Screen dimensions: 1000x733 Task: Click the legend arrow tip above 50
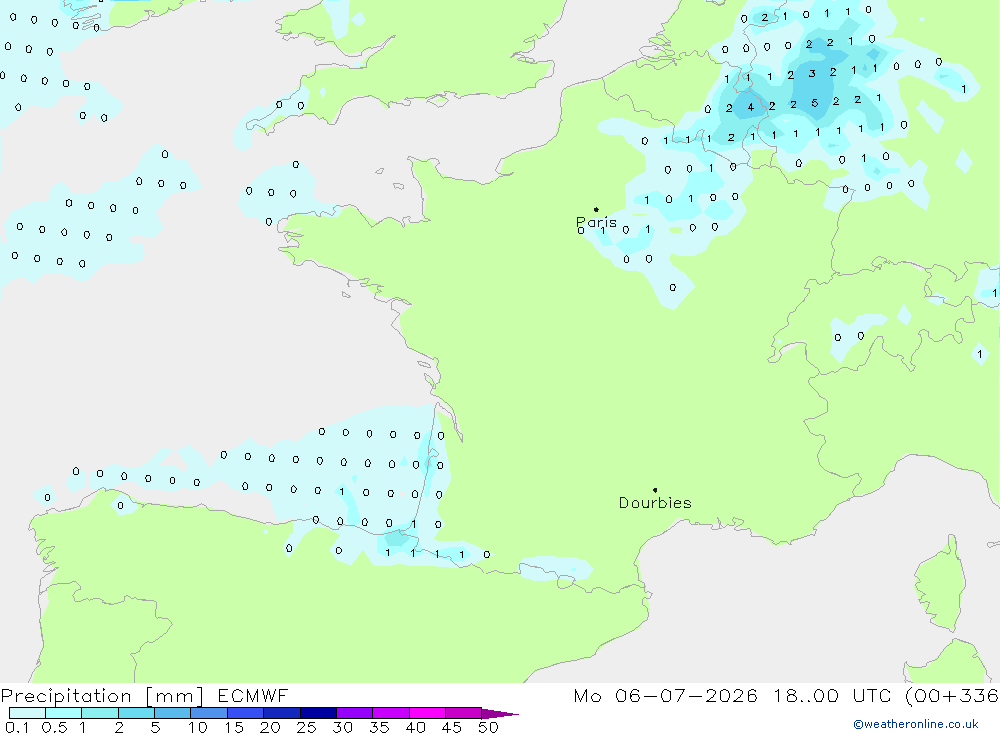pos(501,714)
